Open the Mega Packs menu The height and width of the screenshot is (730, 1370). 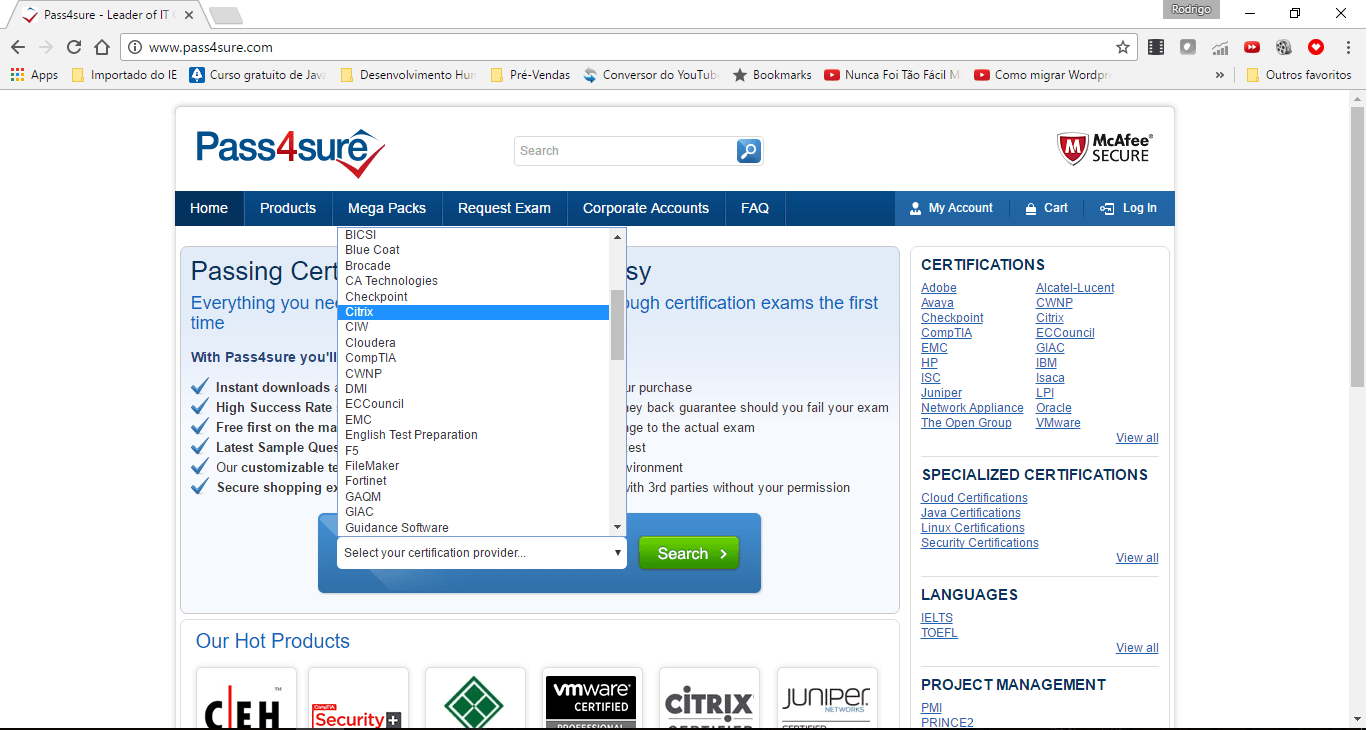coord(387,208)
